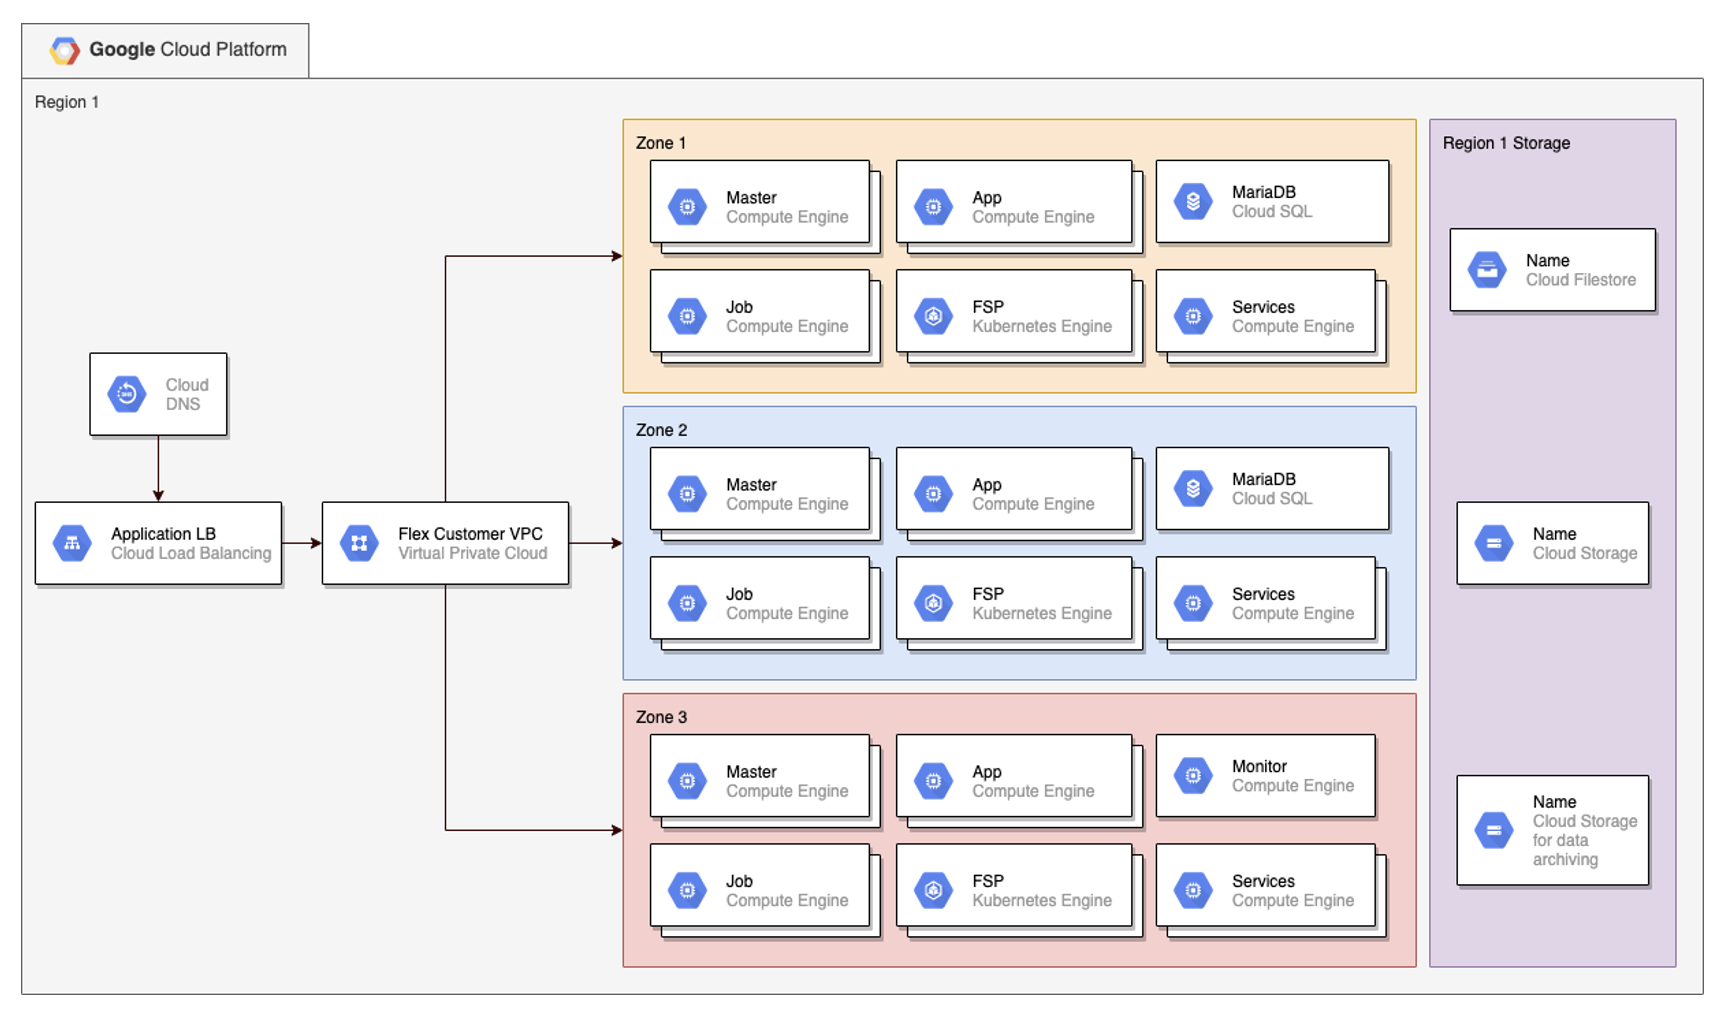Select the Application LB load balancing icon
Screen dimensions: 1717x1010
72,543
